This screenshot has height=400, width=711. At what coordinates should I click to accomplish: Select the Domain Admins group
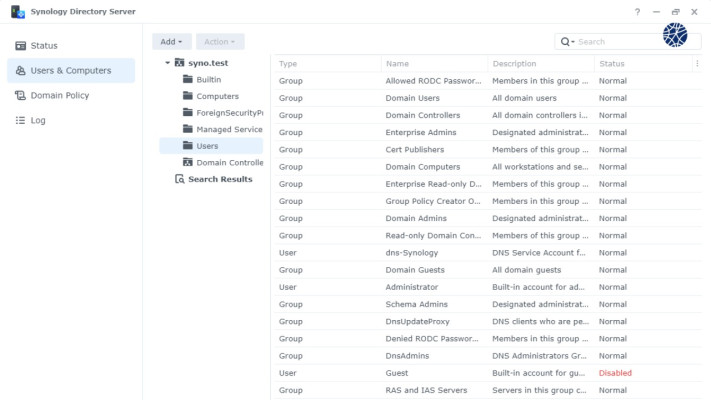(x=488, y=219)
